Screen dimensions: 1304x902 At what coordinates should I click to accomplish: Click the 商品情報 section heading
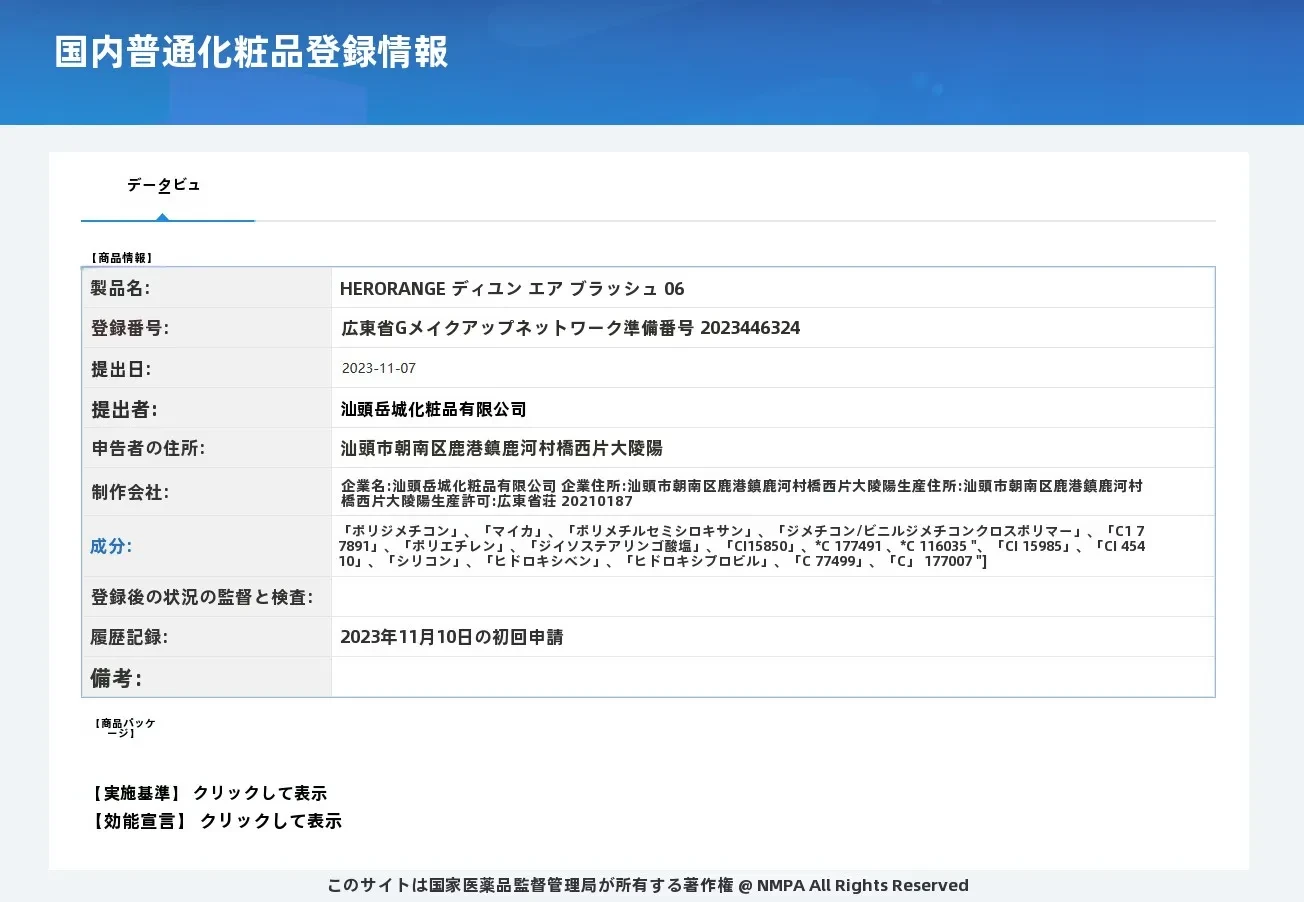(x=122, y=258)
